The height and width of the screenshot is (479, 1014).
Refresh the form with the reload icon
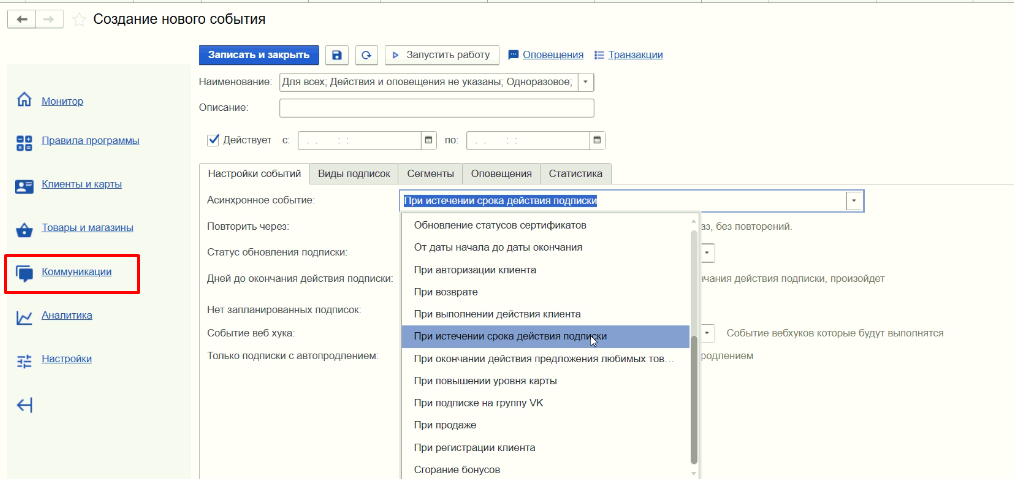366,55
